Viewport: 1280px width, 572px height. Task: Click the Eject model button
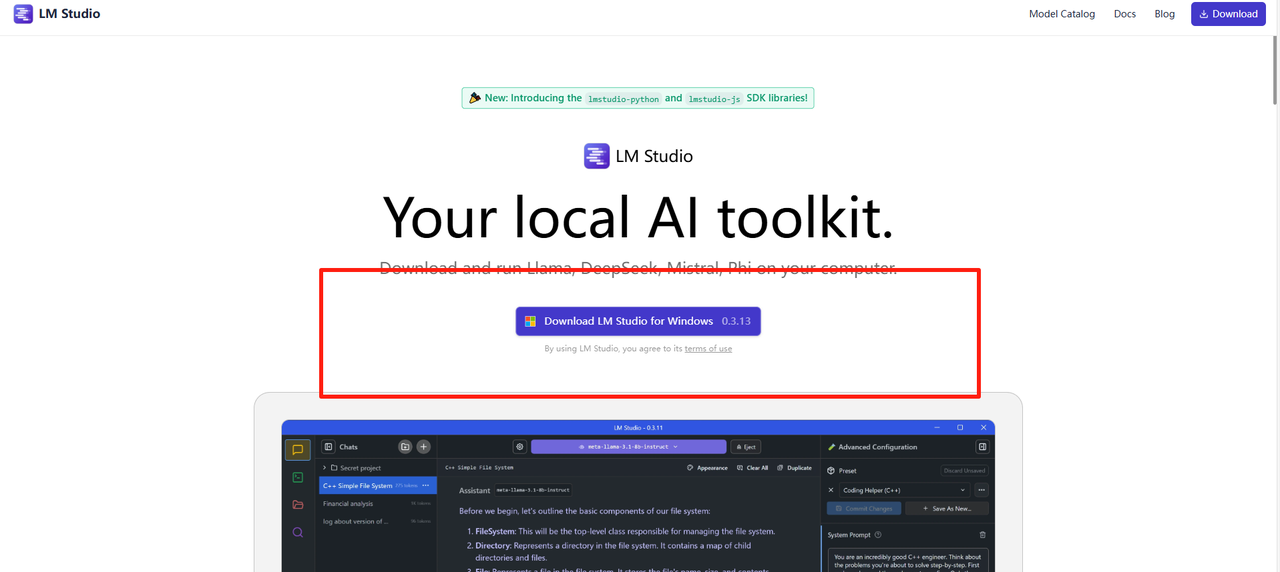tap(745, 447)
